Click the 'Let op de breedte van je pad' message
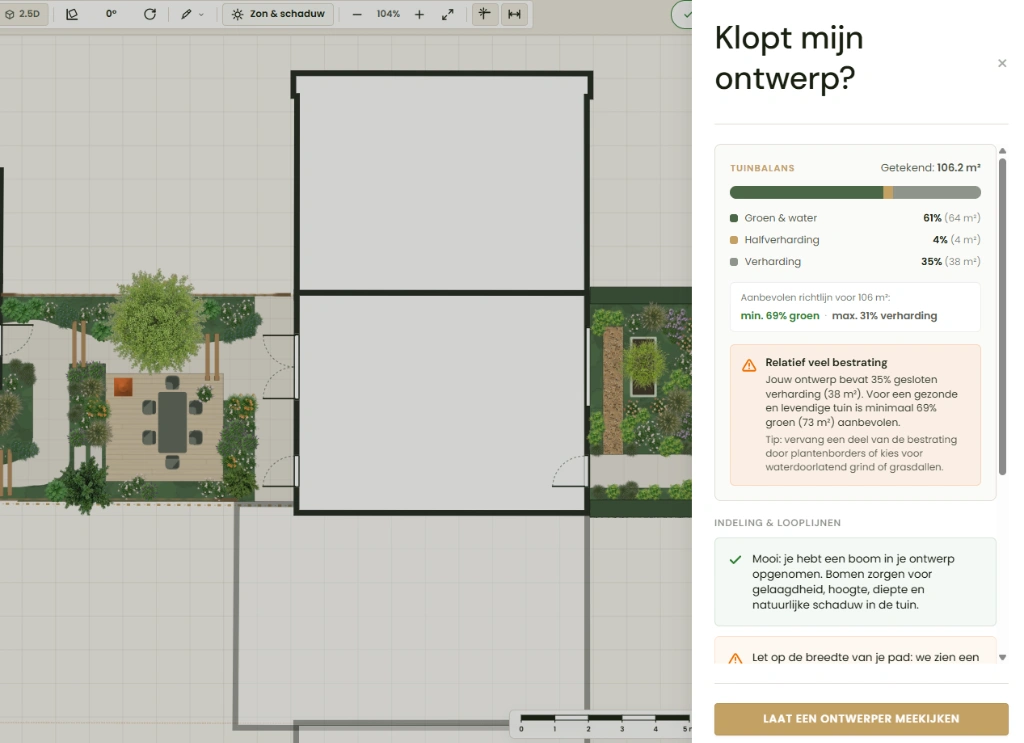 point(865,657)
